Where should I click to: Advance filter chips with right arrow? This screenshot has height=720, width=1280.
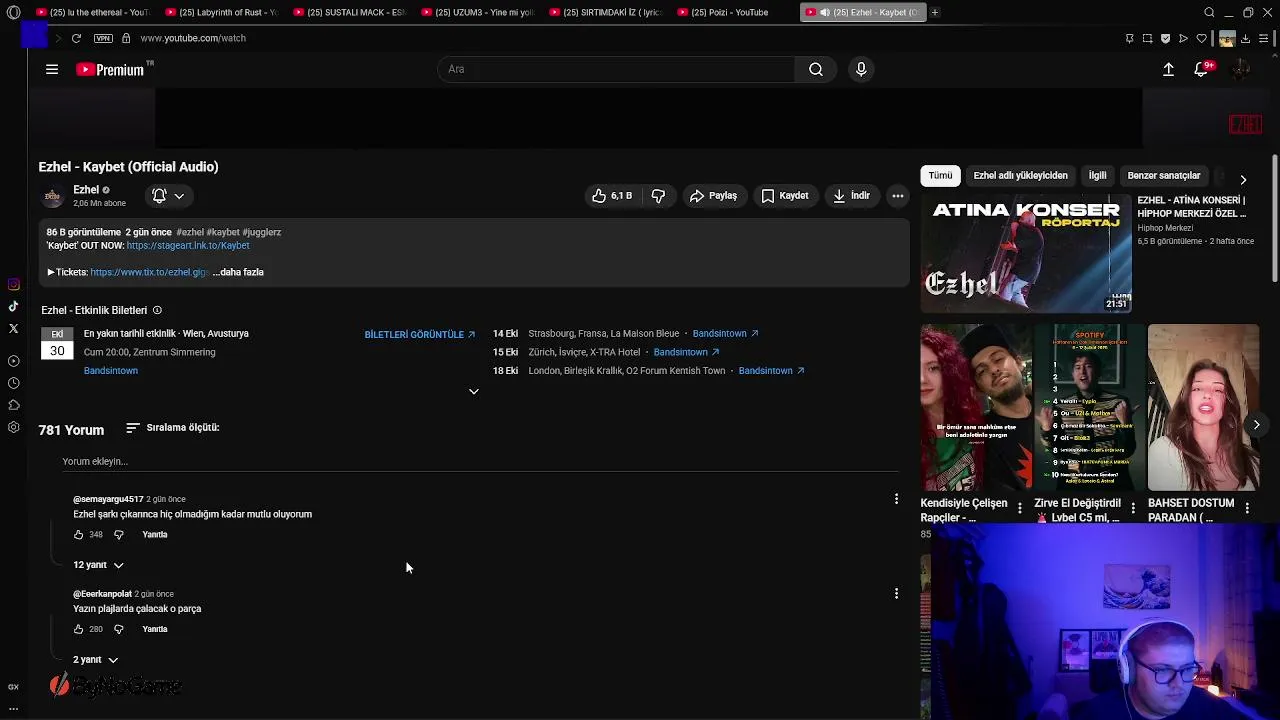point(1243,179)
